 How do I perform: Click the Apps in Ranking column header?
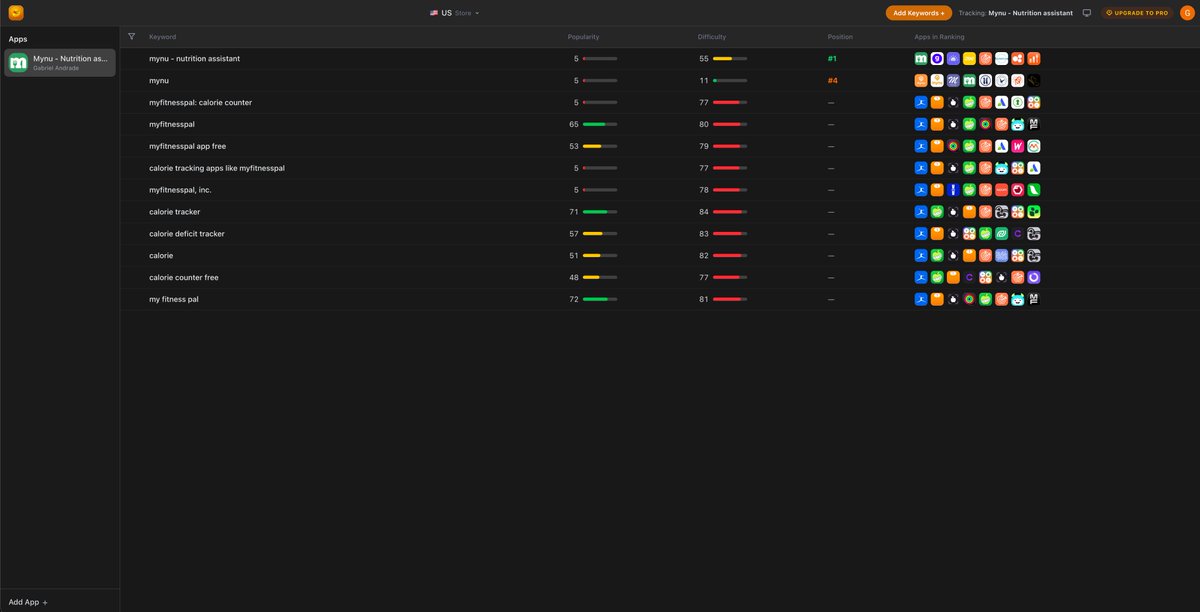coord(939,37)
